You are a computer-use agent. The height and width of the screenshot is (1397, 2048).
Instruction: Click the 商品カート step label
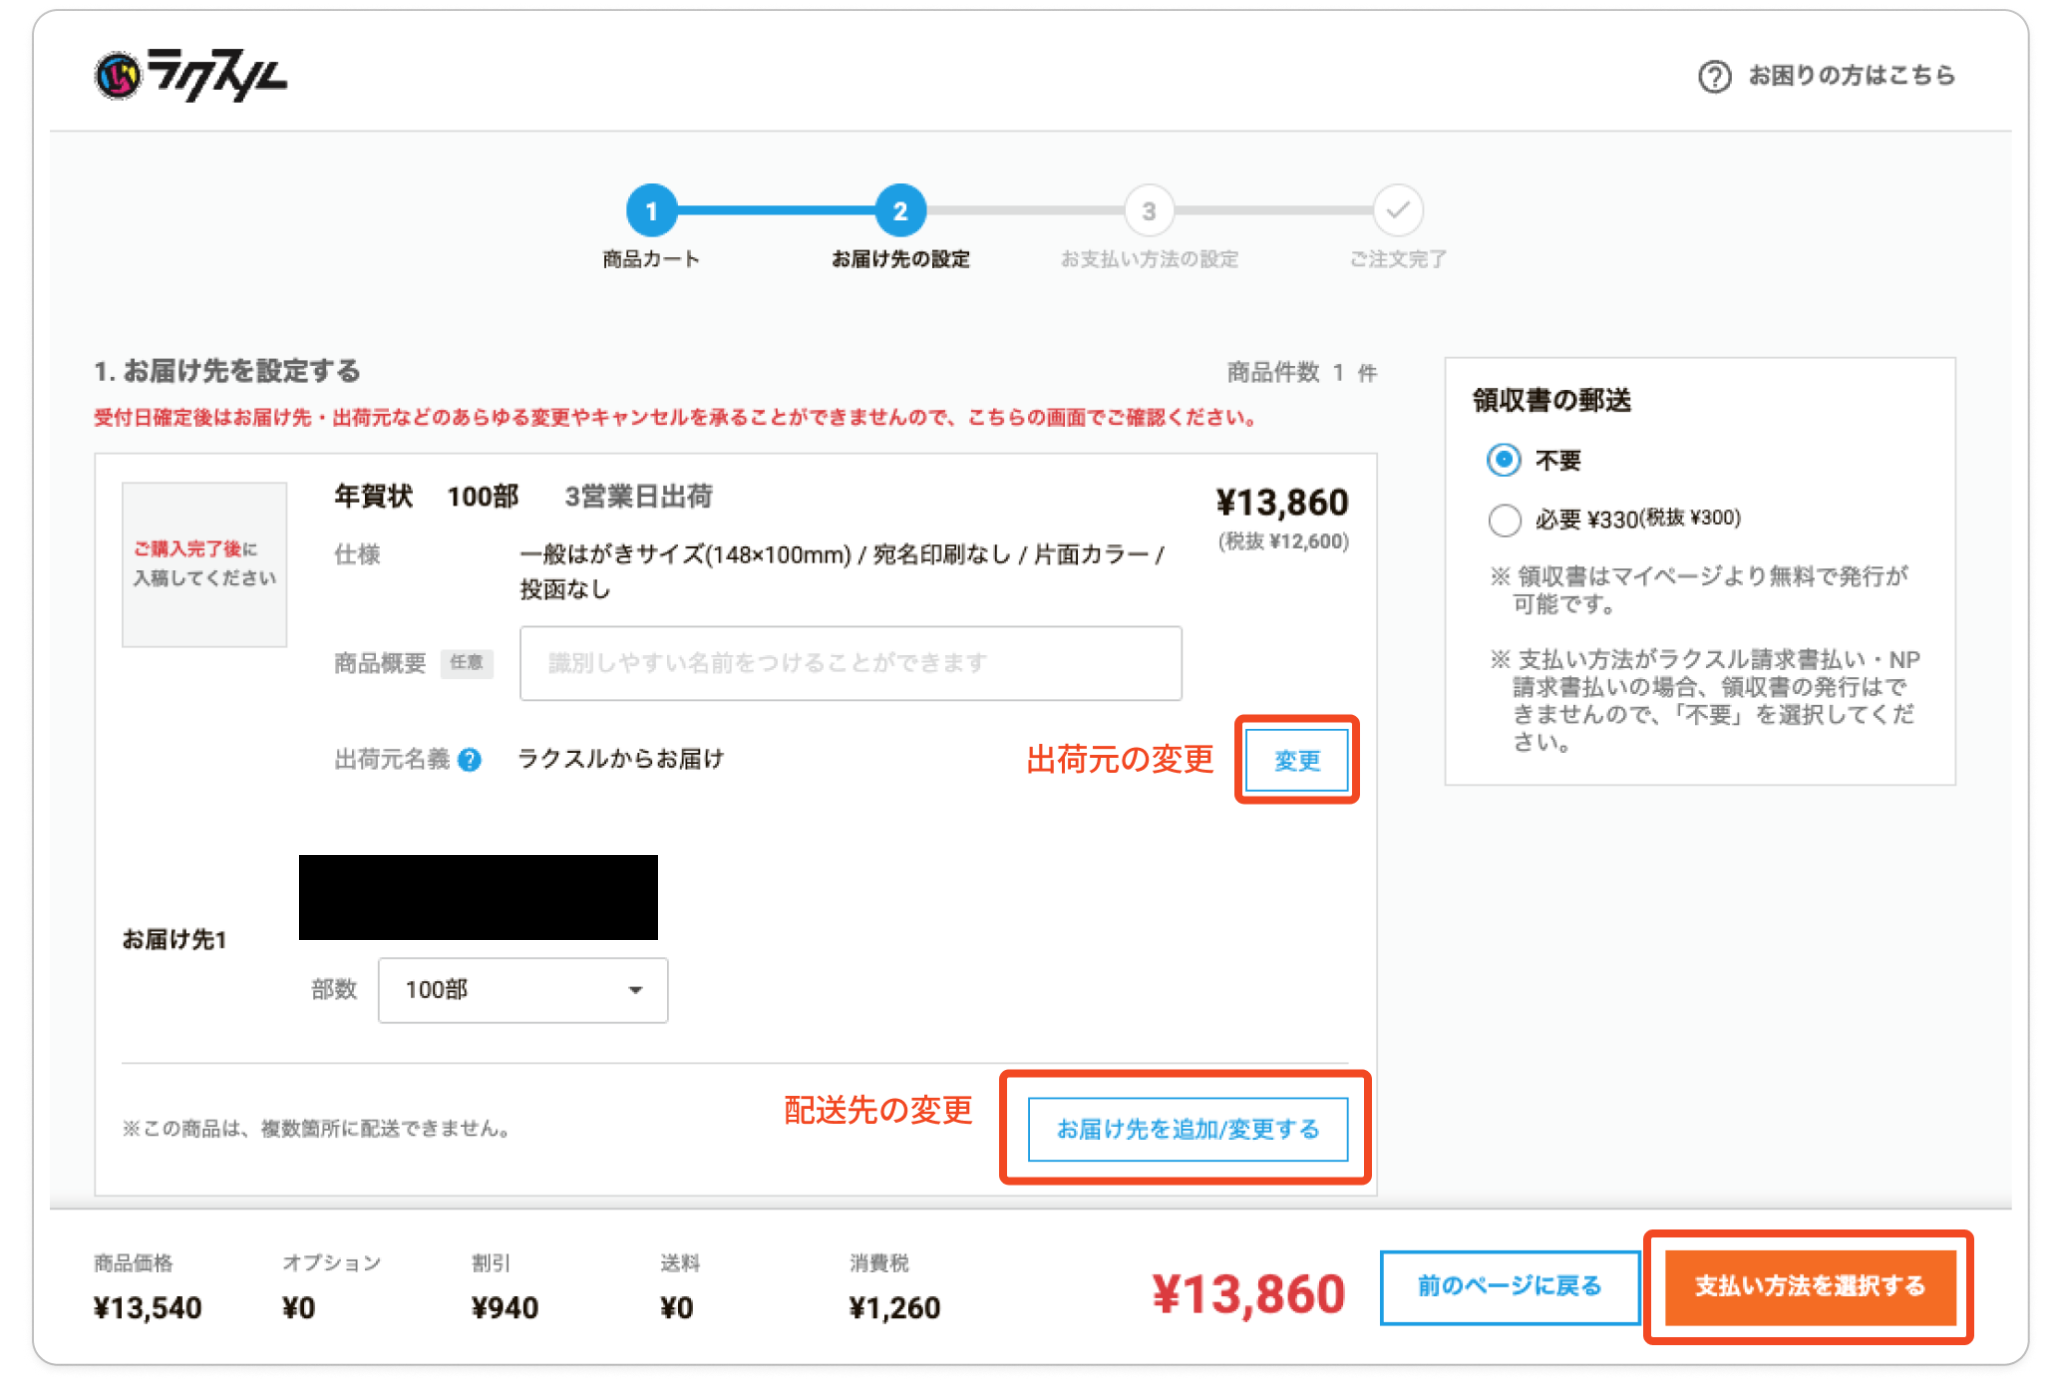pos(651,259)
